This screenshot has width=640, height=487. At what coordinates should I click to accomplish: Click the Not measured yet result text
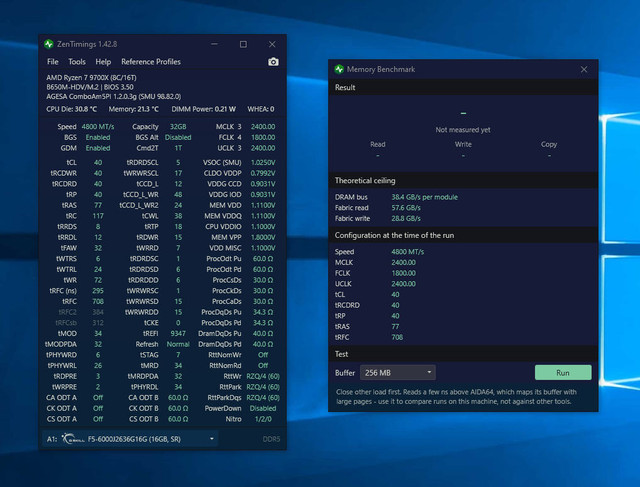[x=463, y=130]
